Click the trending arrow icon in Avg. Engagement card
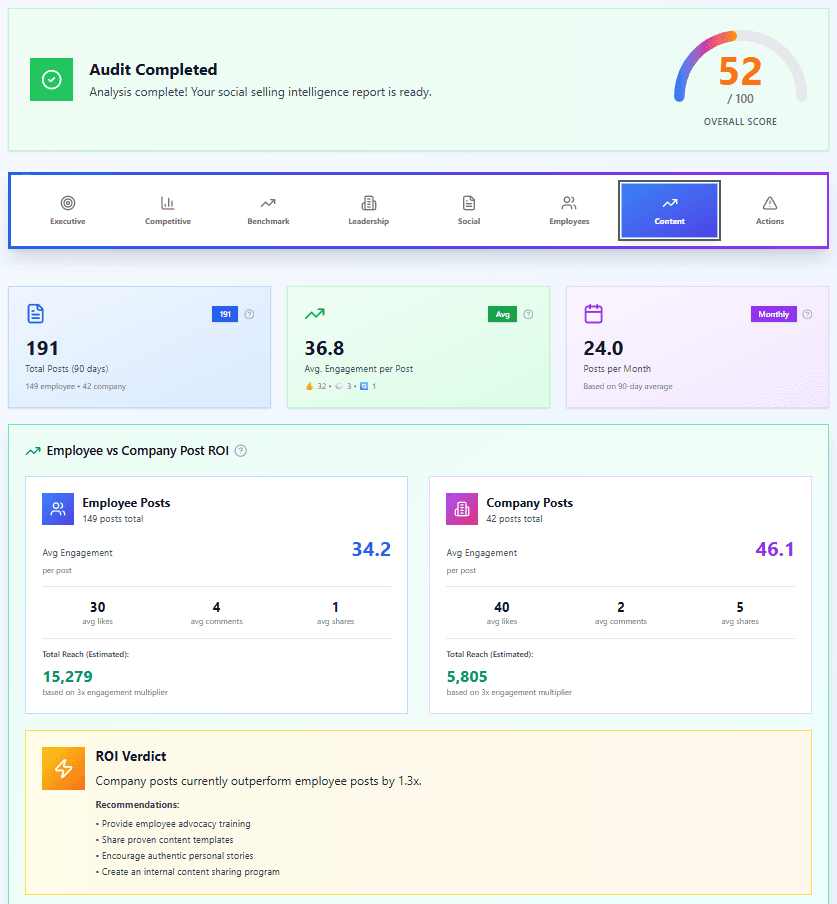 [315, 314]
